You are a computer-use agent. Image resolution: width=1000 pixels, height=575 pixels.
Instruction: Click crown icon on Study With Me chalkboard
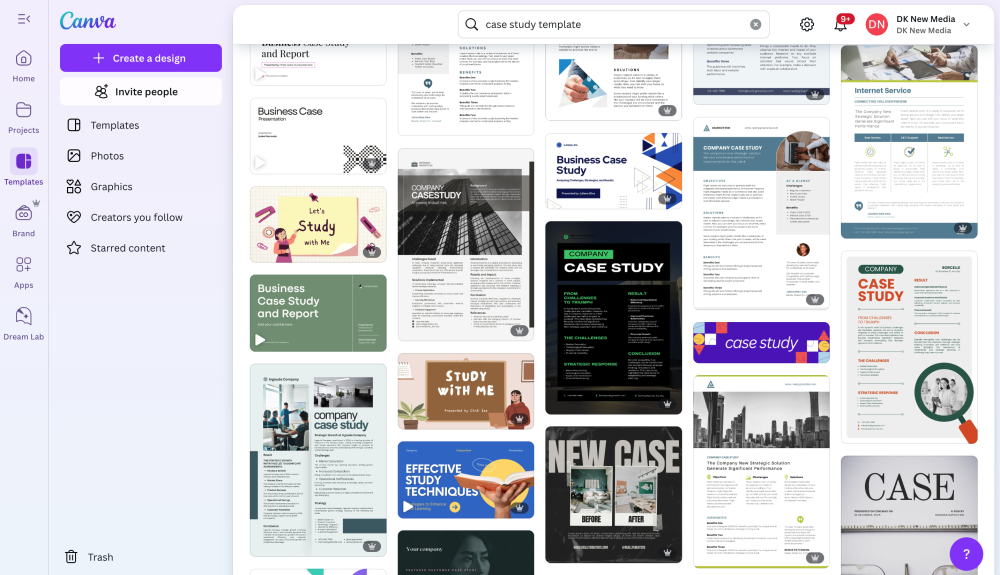[x=519, y=418]
